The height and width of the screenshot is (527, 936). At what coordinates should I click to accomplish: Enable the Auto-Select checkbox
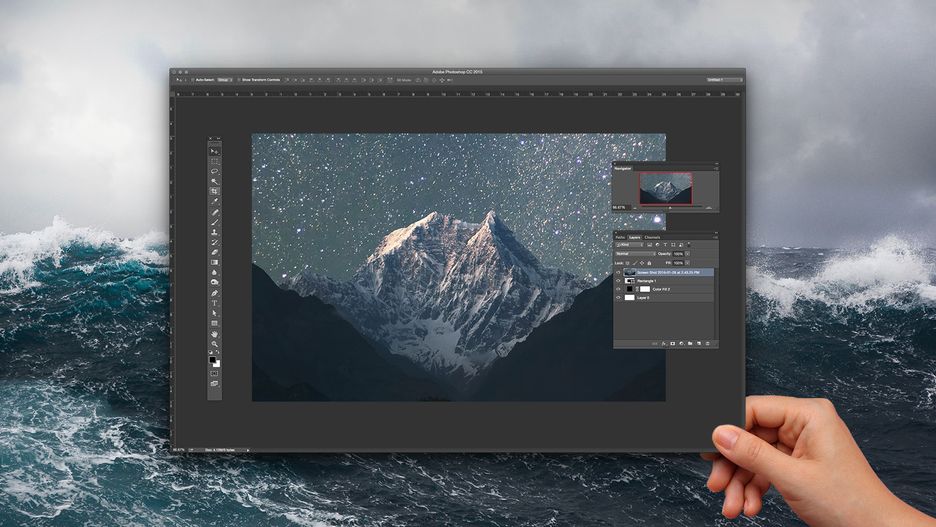tap(193, 79)
